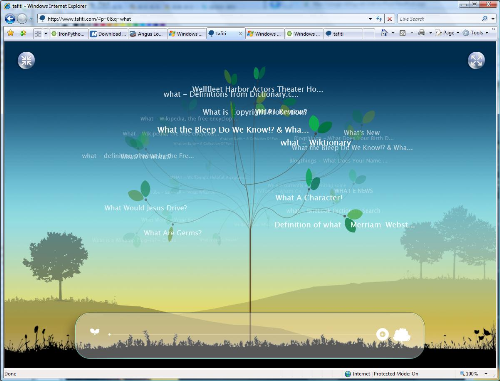Click the small sprout icon on control bar
500x381 pixels.
point(95,332)
